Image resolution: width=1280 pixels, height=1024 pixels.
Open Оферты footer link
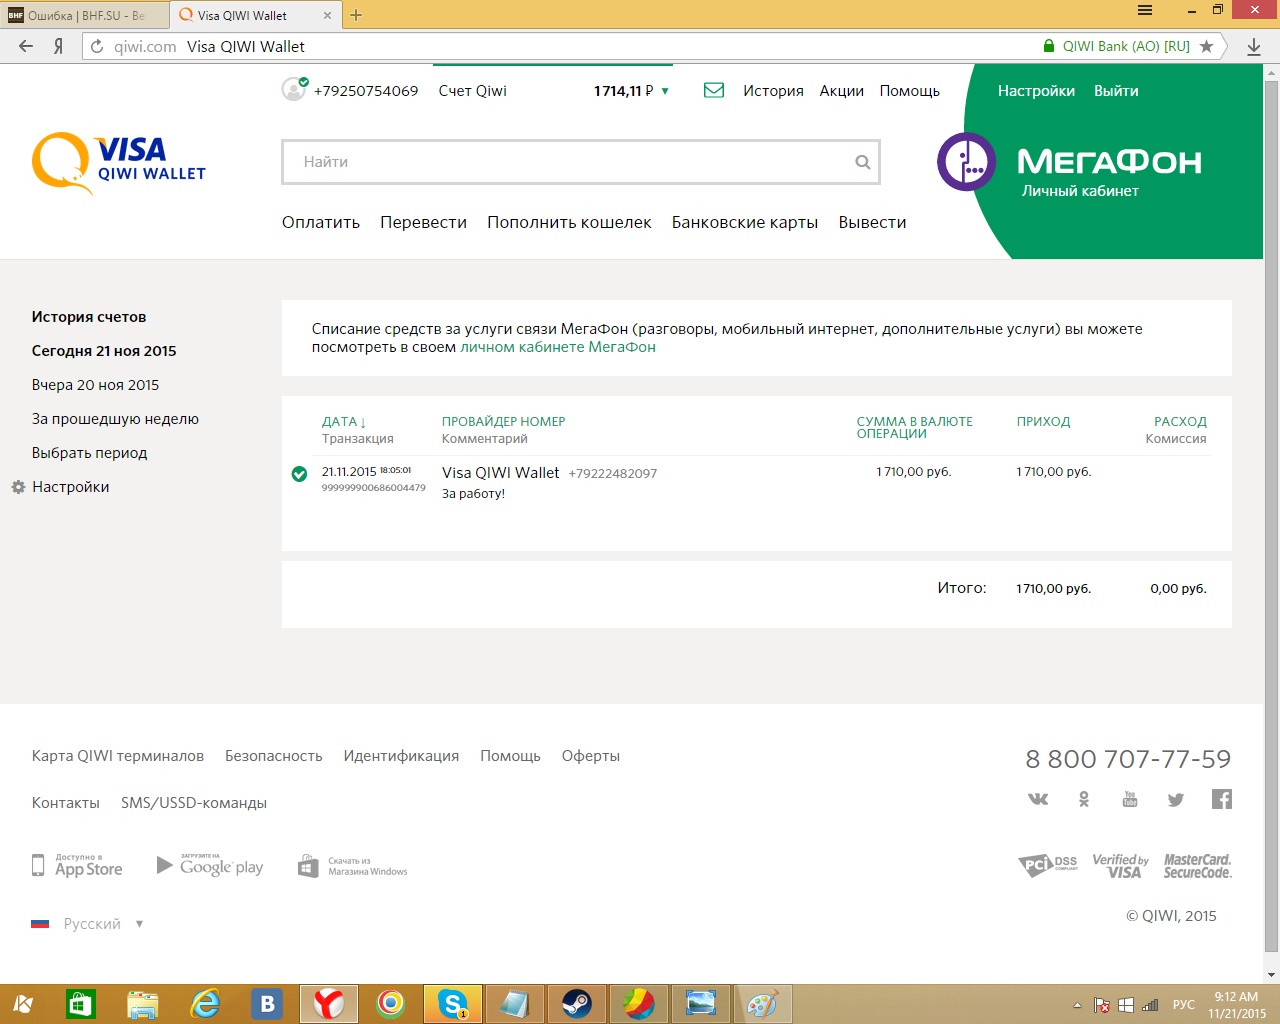pyautogui.click(x=591, y=756)
